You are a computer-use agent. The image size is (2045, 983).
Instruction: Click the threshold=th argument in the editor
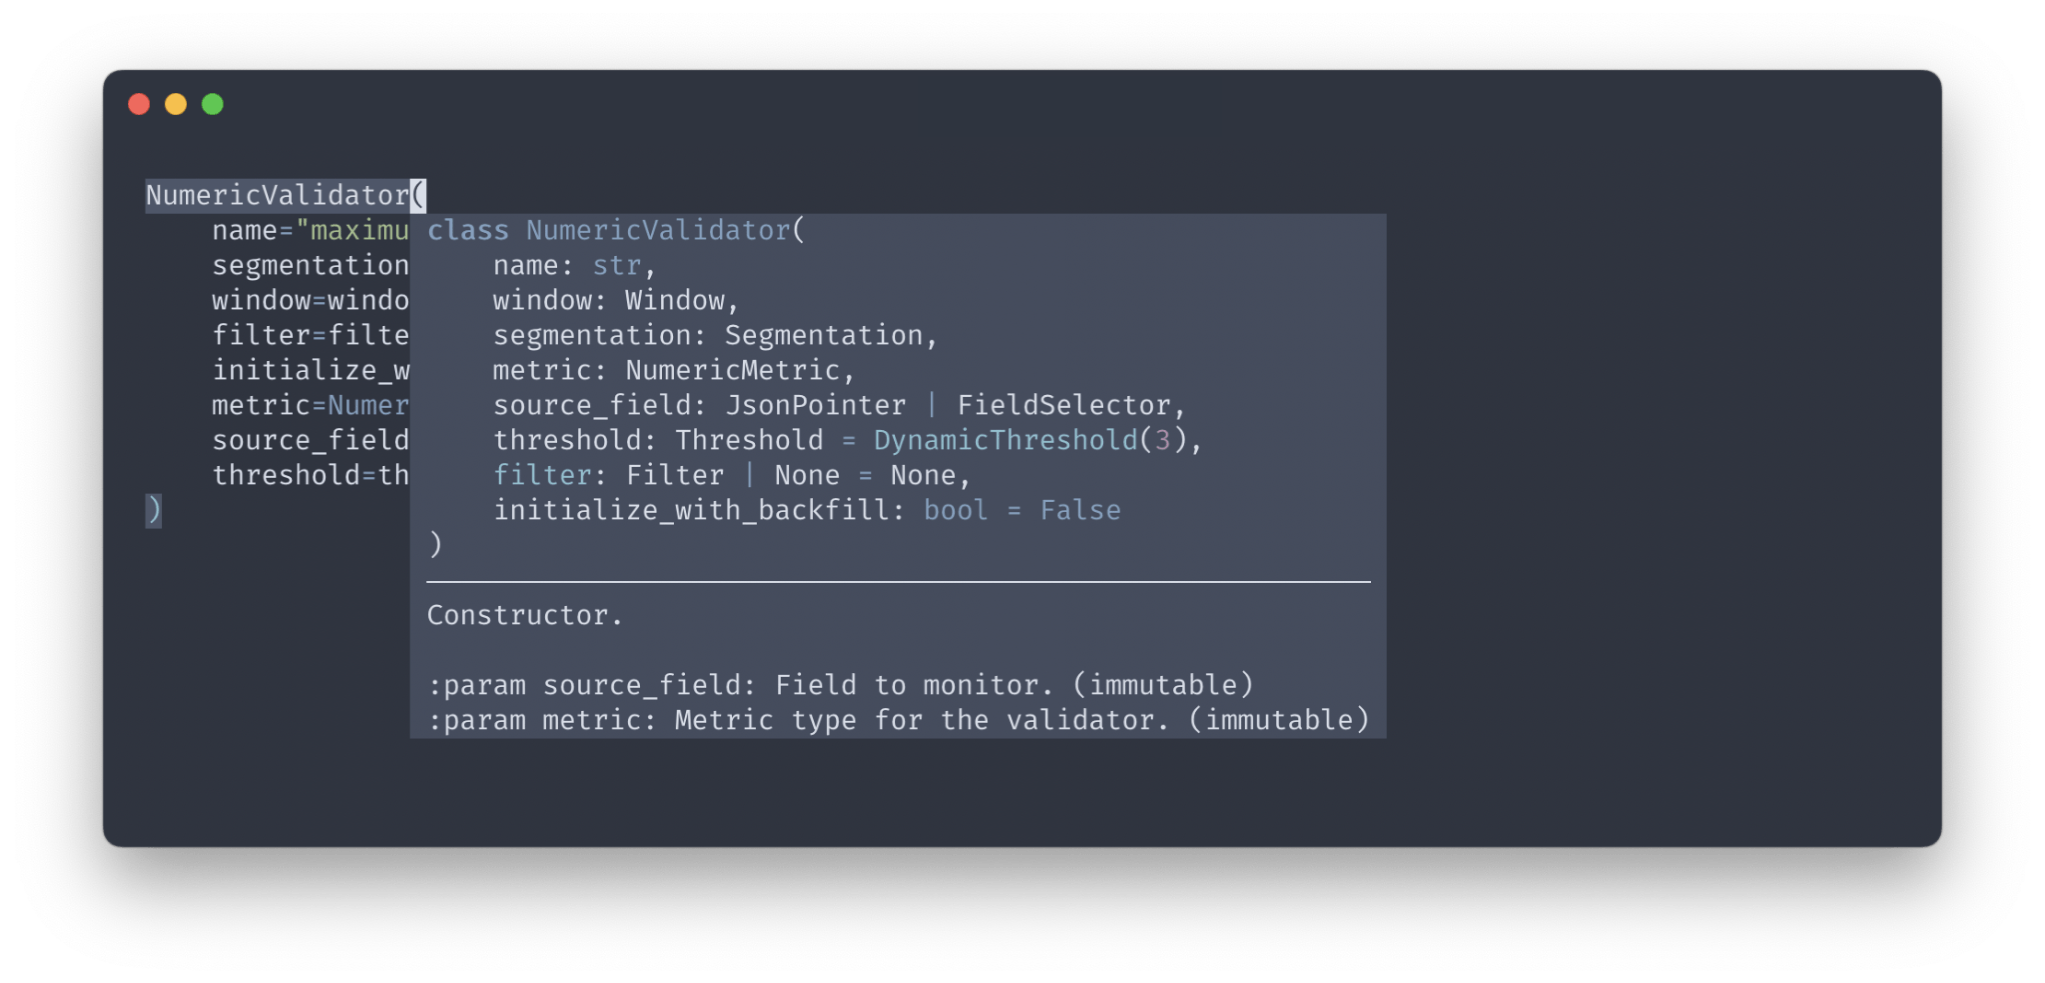pyautogui.click(x=310, y=476)
